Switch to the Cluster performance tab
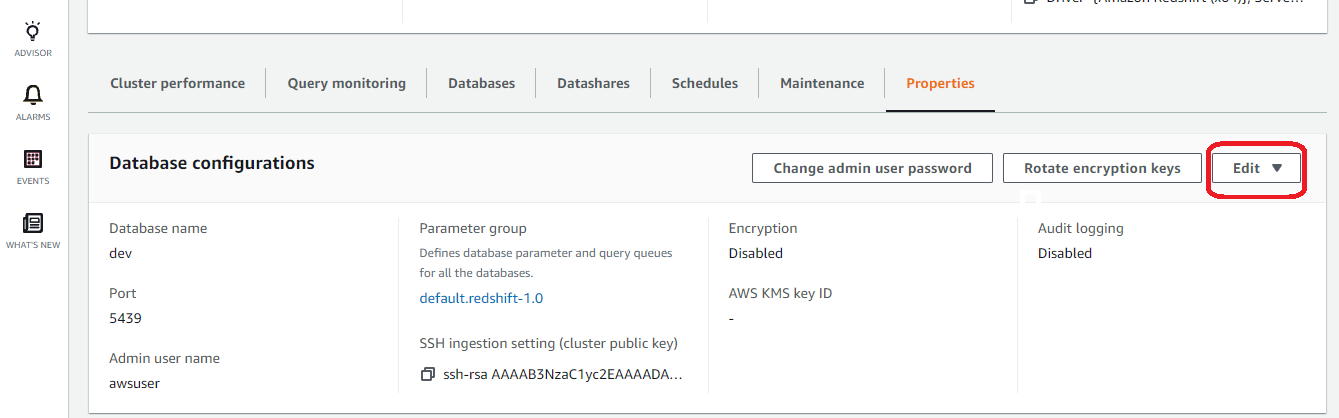The height and width of the screenshot is (418, 1339). pyautogui.click(x=177, y=83)
